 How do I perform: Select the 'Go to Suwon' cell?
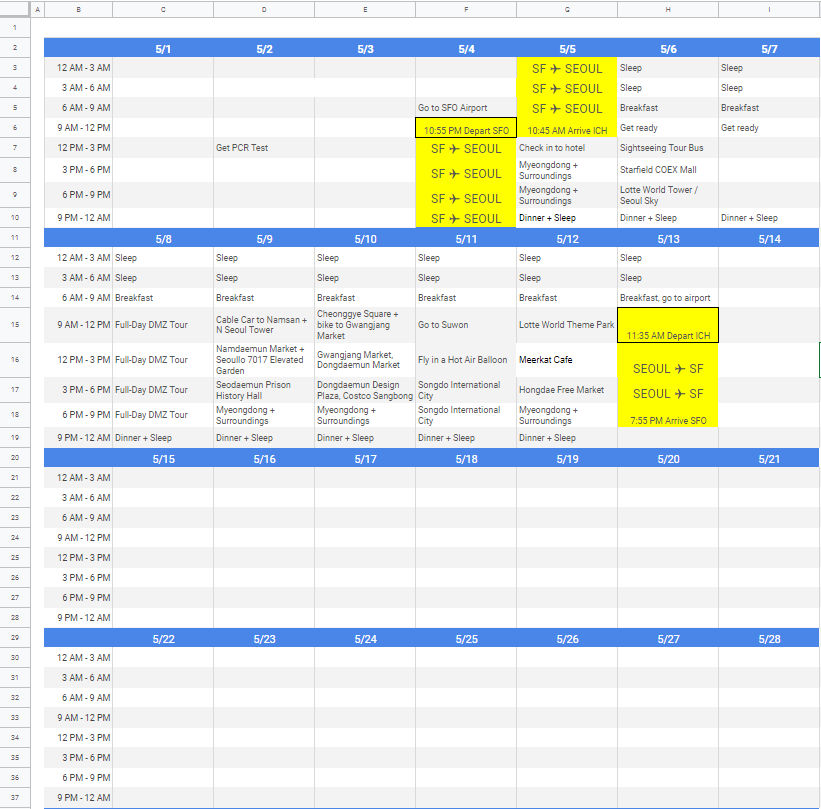(x=466, y=325)
